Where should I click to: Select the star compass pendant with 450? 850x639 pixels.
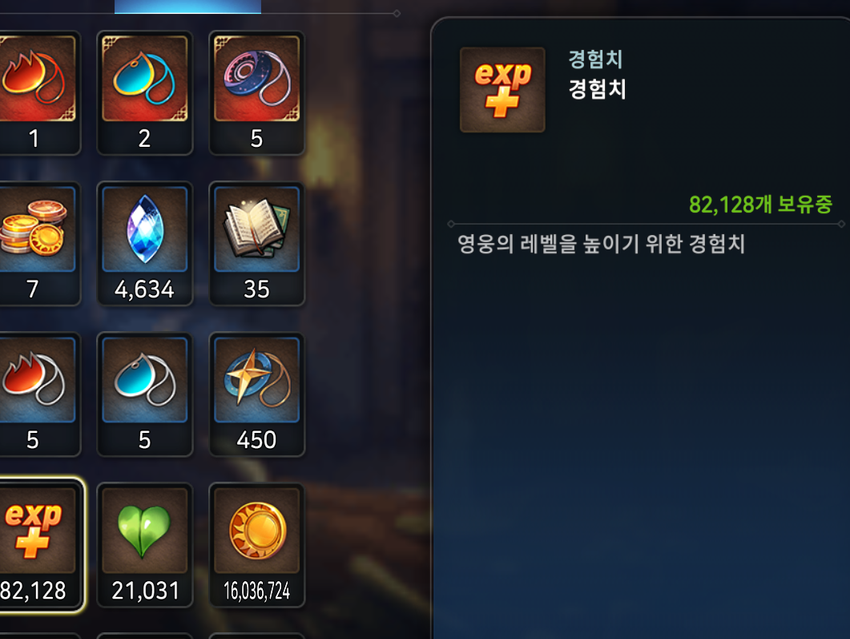(257, 394)
